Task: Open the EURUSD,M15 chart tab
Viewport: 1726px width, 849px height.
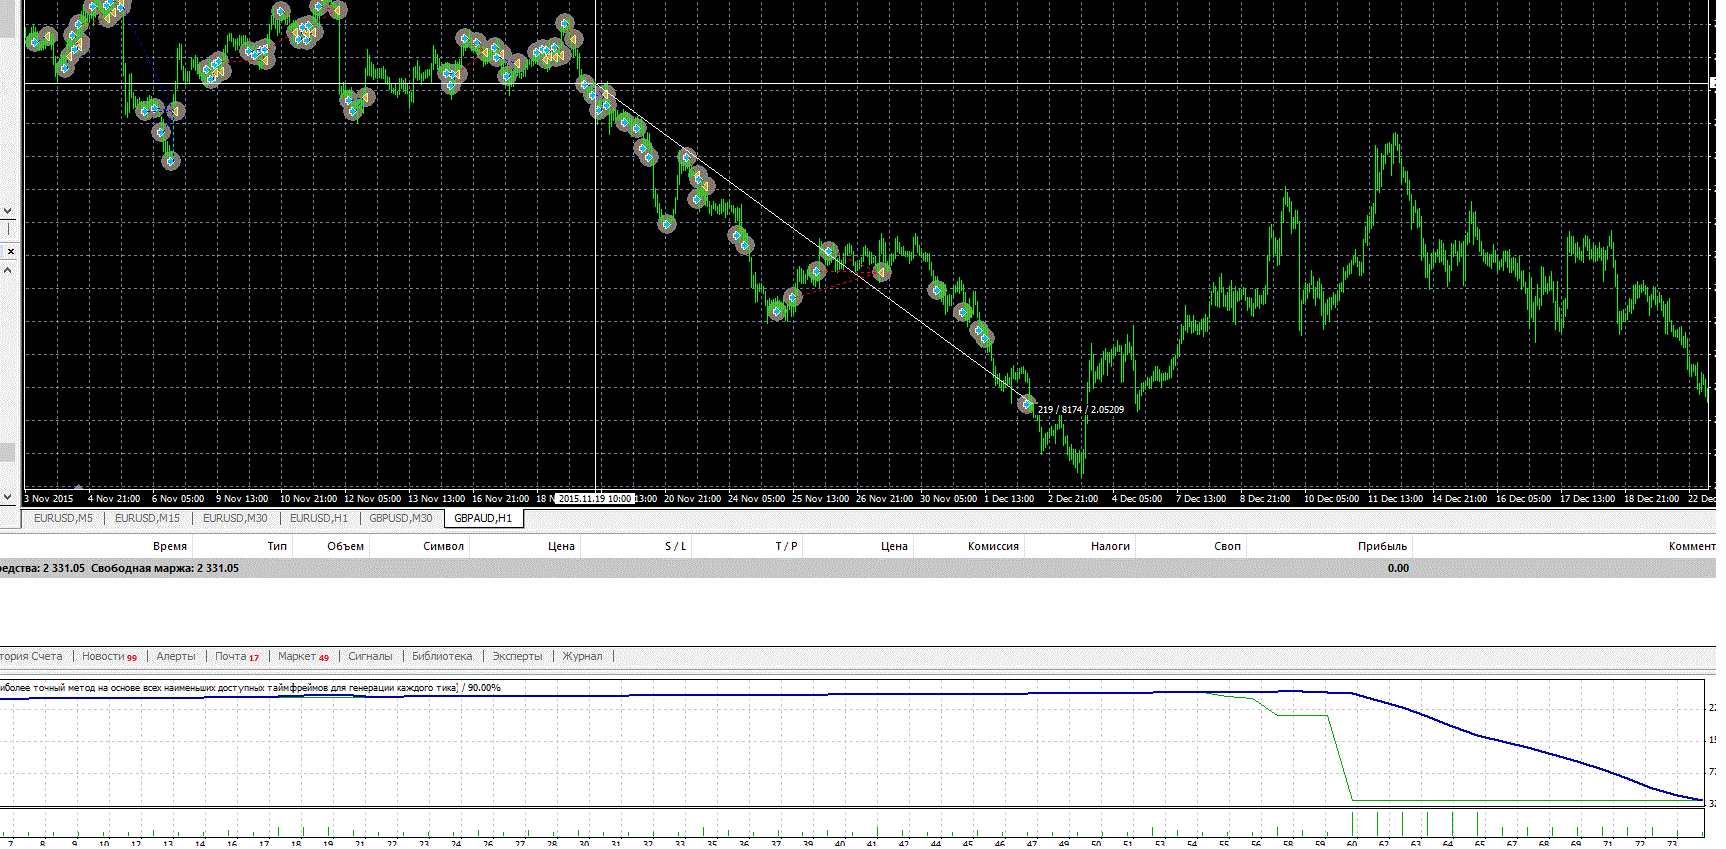Action: 147,518
